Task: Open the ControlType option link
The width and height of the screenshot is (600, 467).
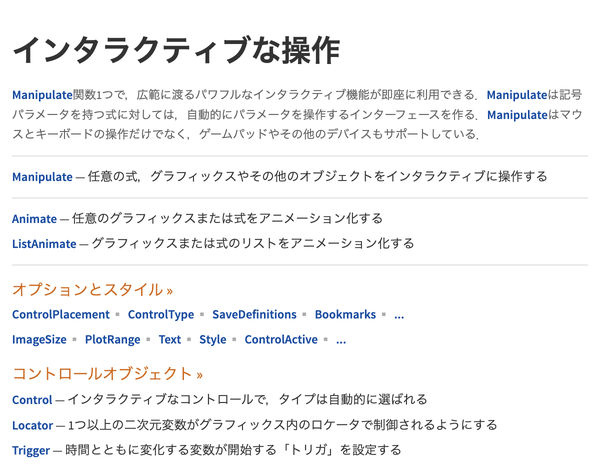Action: (161, 315)
